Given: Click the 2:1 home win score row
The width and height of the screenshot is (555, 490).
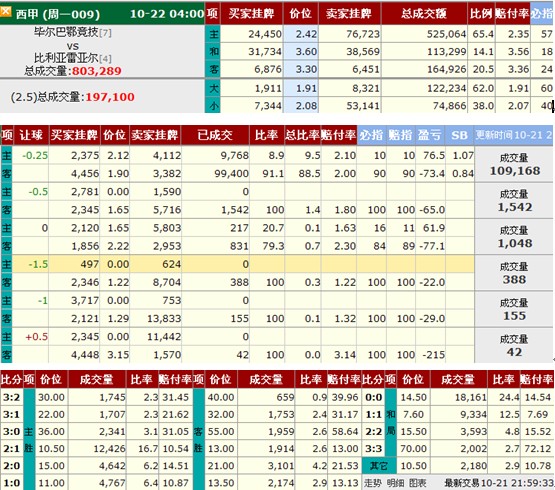Looking at the screenshot, I should click(96, 449).
